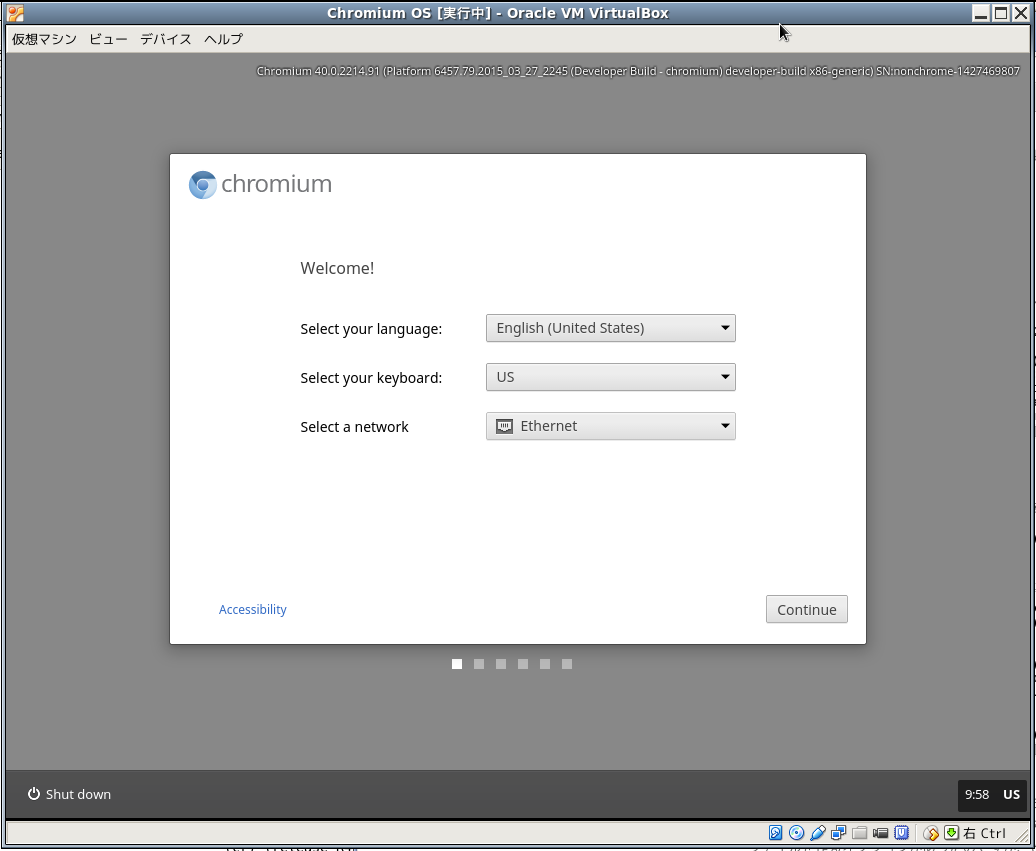Click the network adapters status icon
The image size is (1036, 851).
click(x=838, y=832)
